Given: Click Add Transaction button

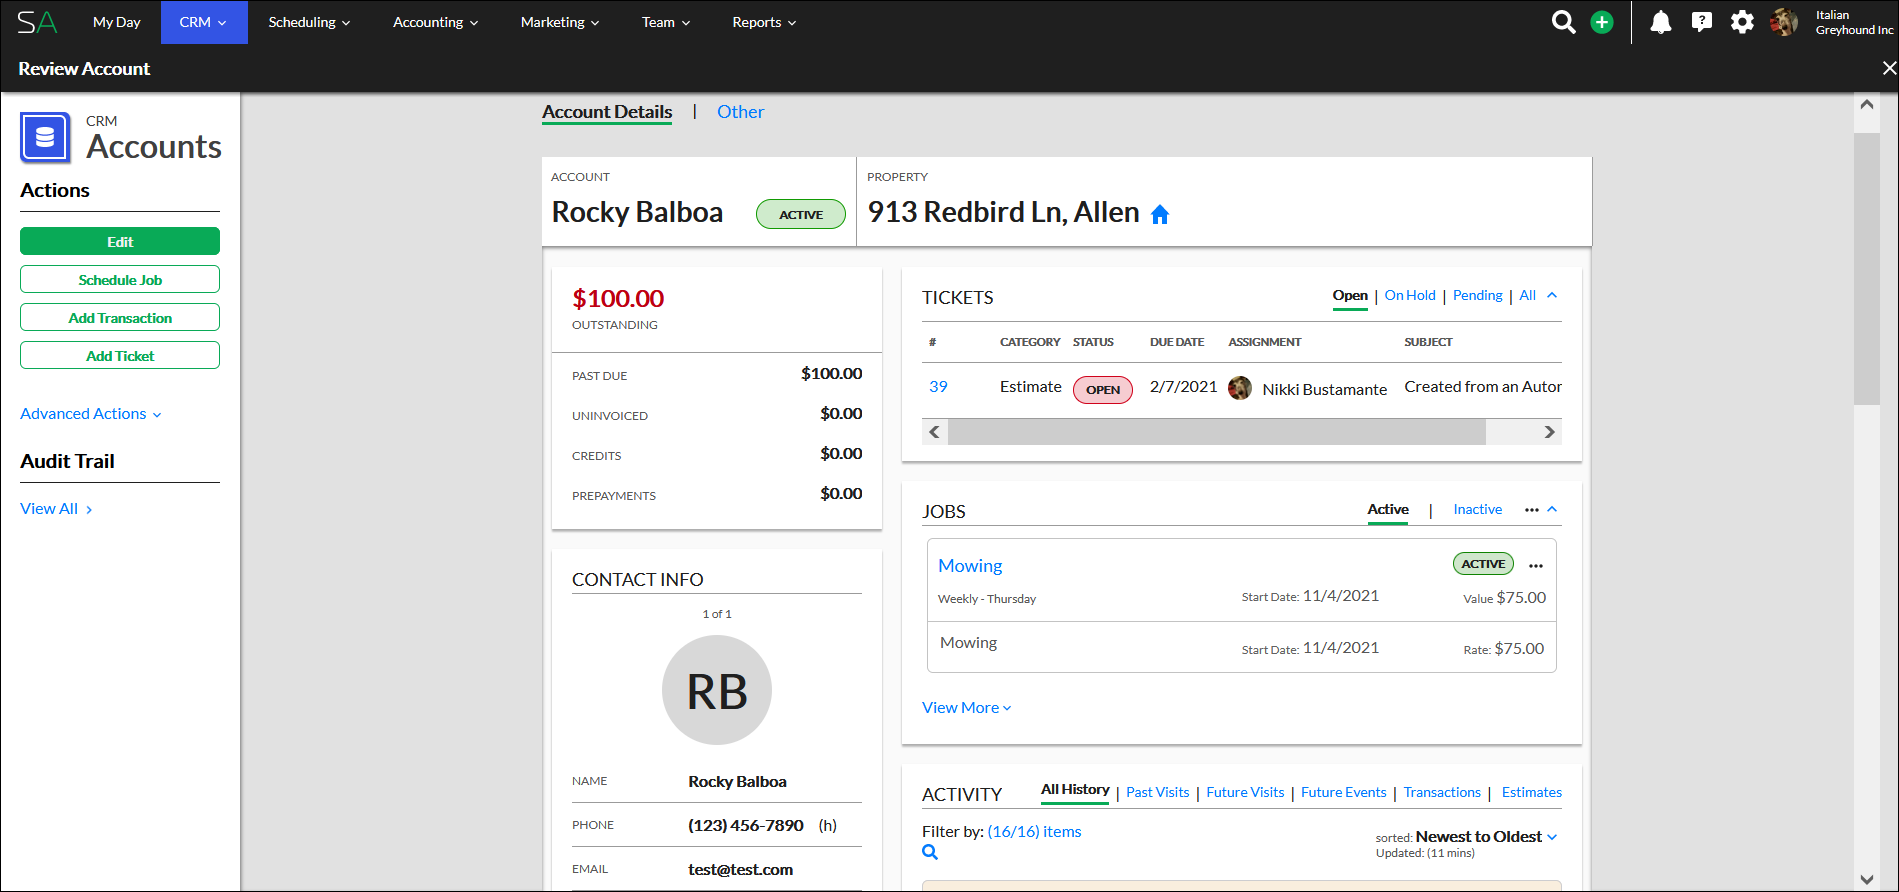Looking at the screenshot, I should [x=120, y=317].
